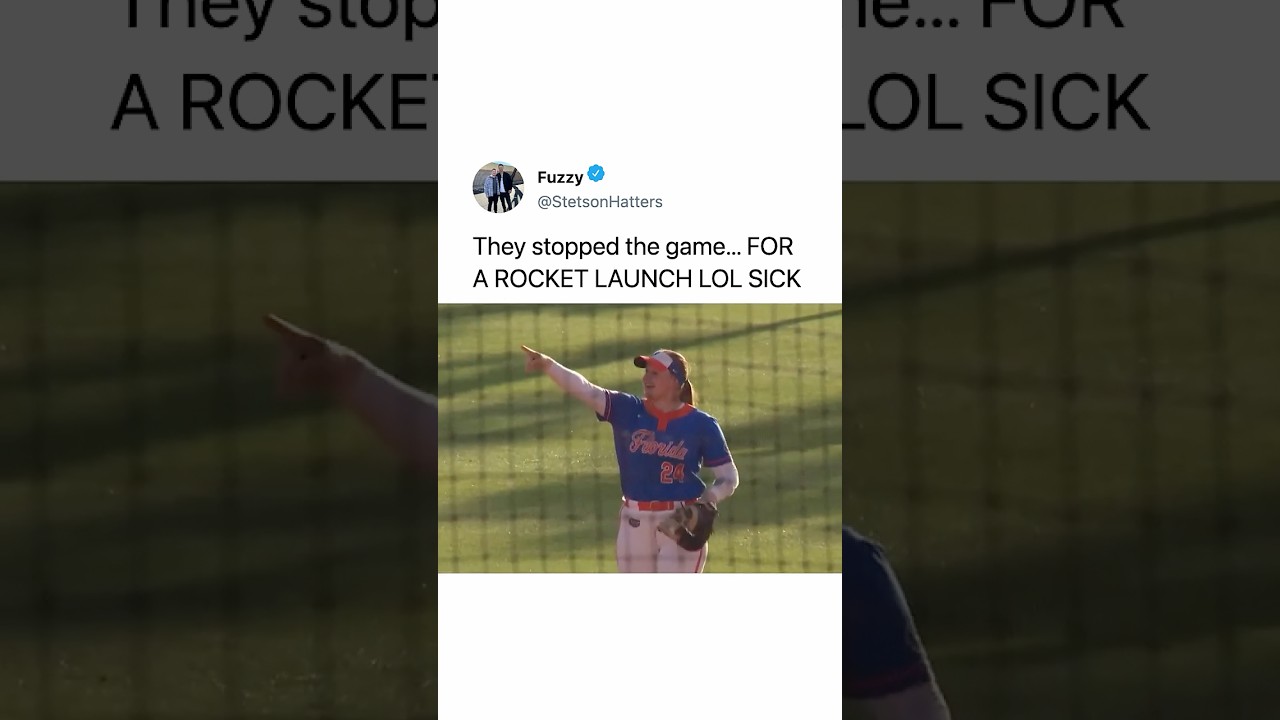
Task: Open the Fuzzy profile avatar picture
Action: (498, 187)
